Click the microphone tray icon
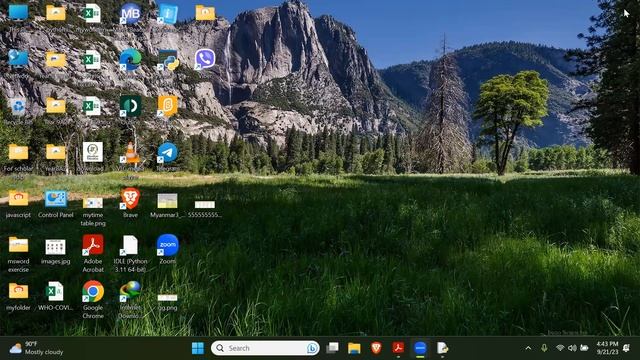The width and height of the screenshot is (640, 360). 544,348
